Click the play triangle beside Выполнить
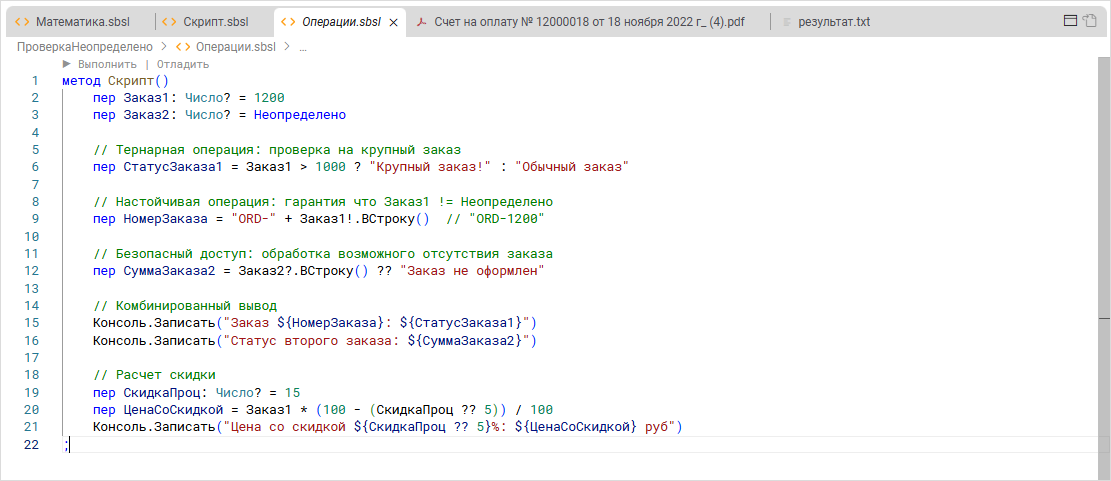Screen dimensions: 1111x481 67,63
